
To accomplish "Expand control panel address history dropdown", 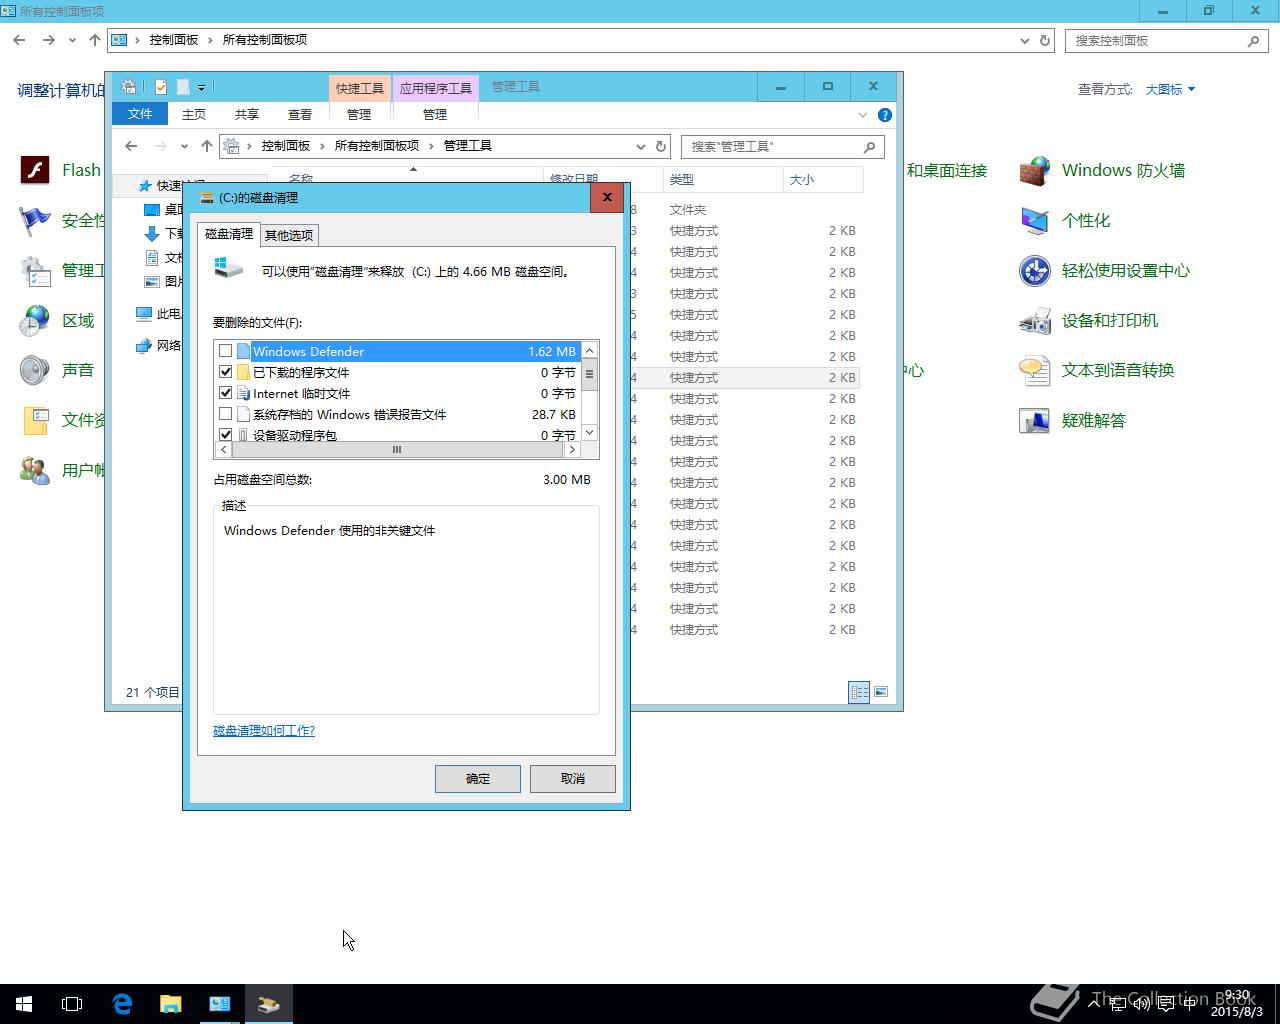I will pyautogui.click(x=1025, y=41).
